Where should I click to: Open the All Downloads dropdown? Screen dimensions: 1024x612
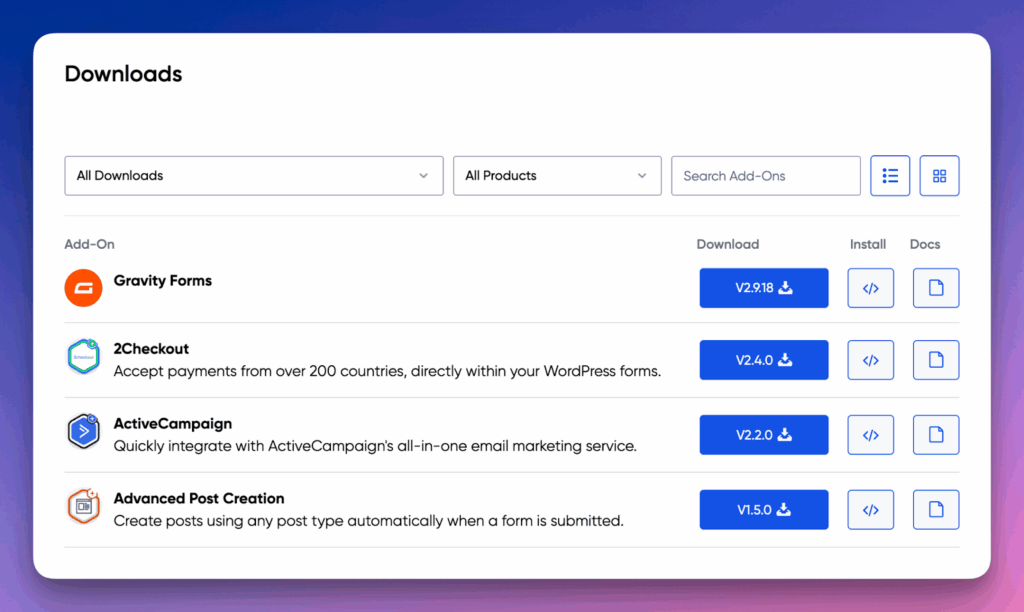(x=254, y=176)
